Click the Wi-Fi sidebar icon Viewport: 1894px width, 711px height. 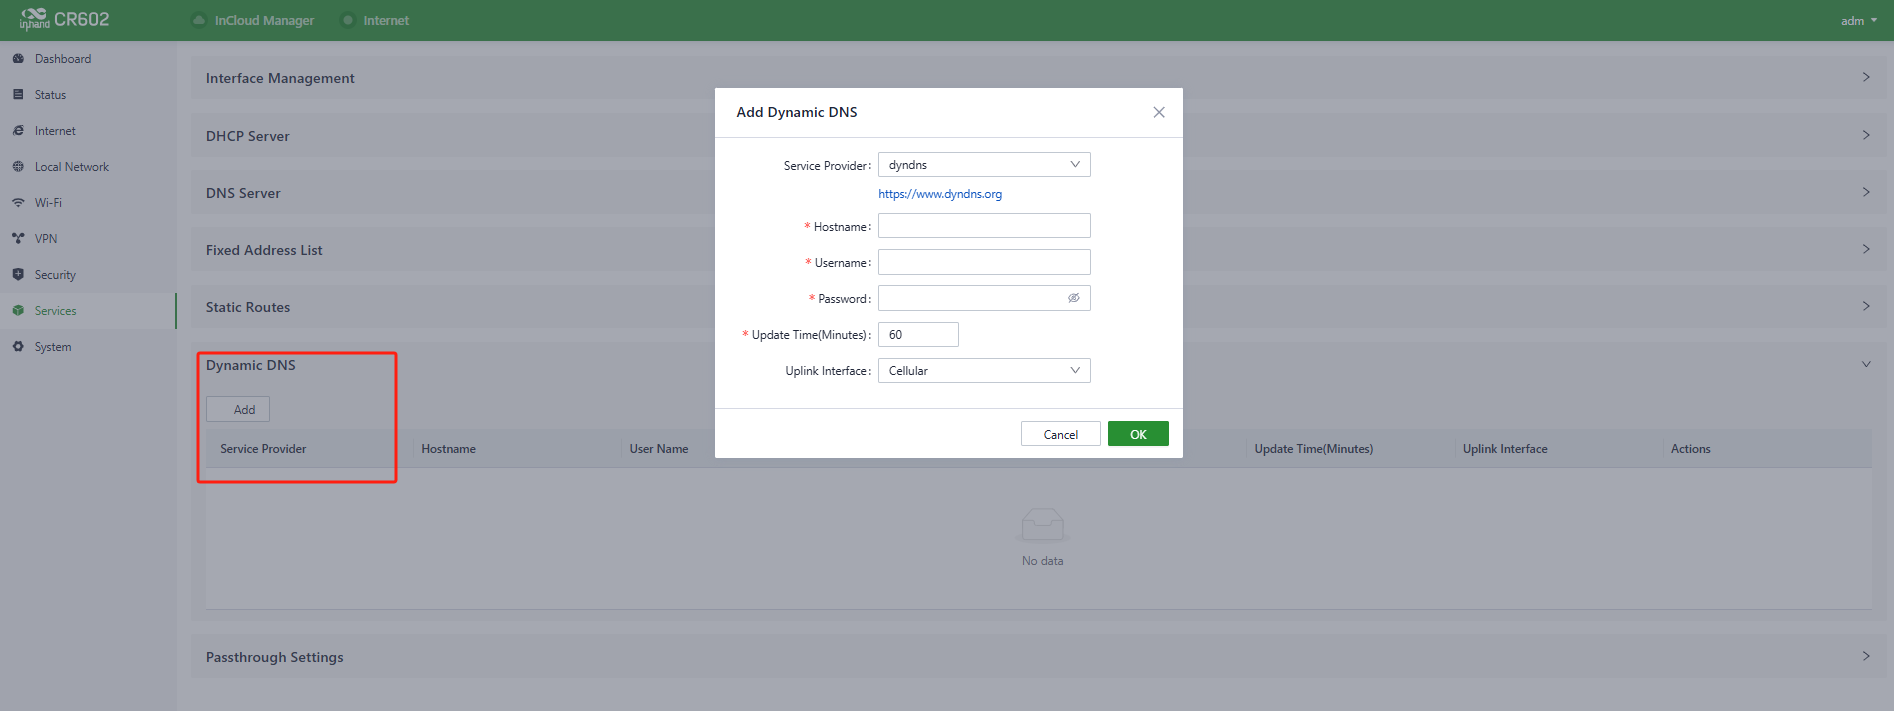[x=18, y=203]
